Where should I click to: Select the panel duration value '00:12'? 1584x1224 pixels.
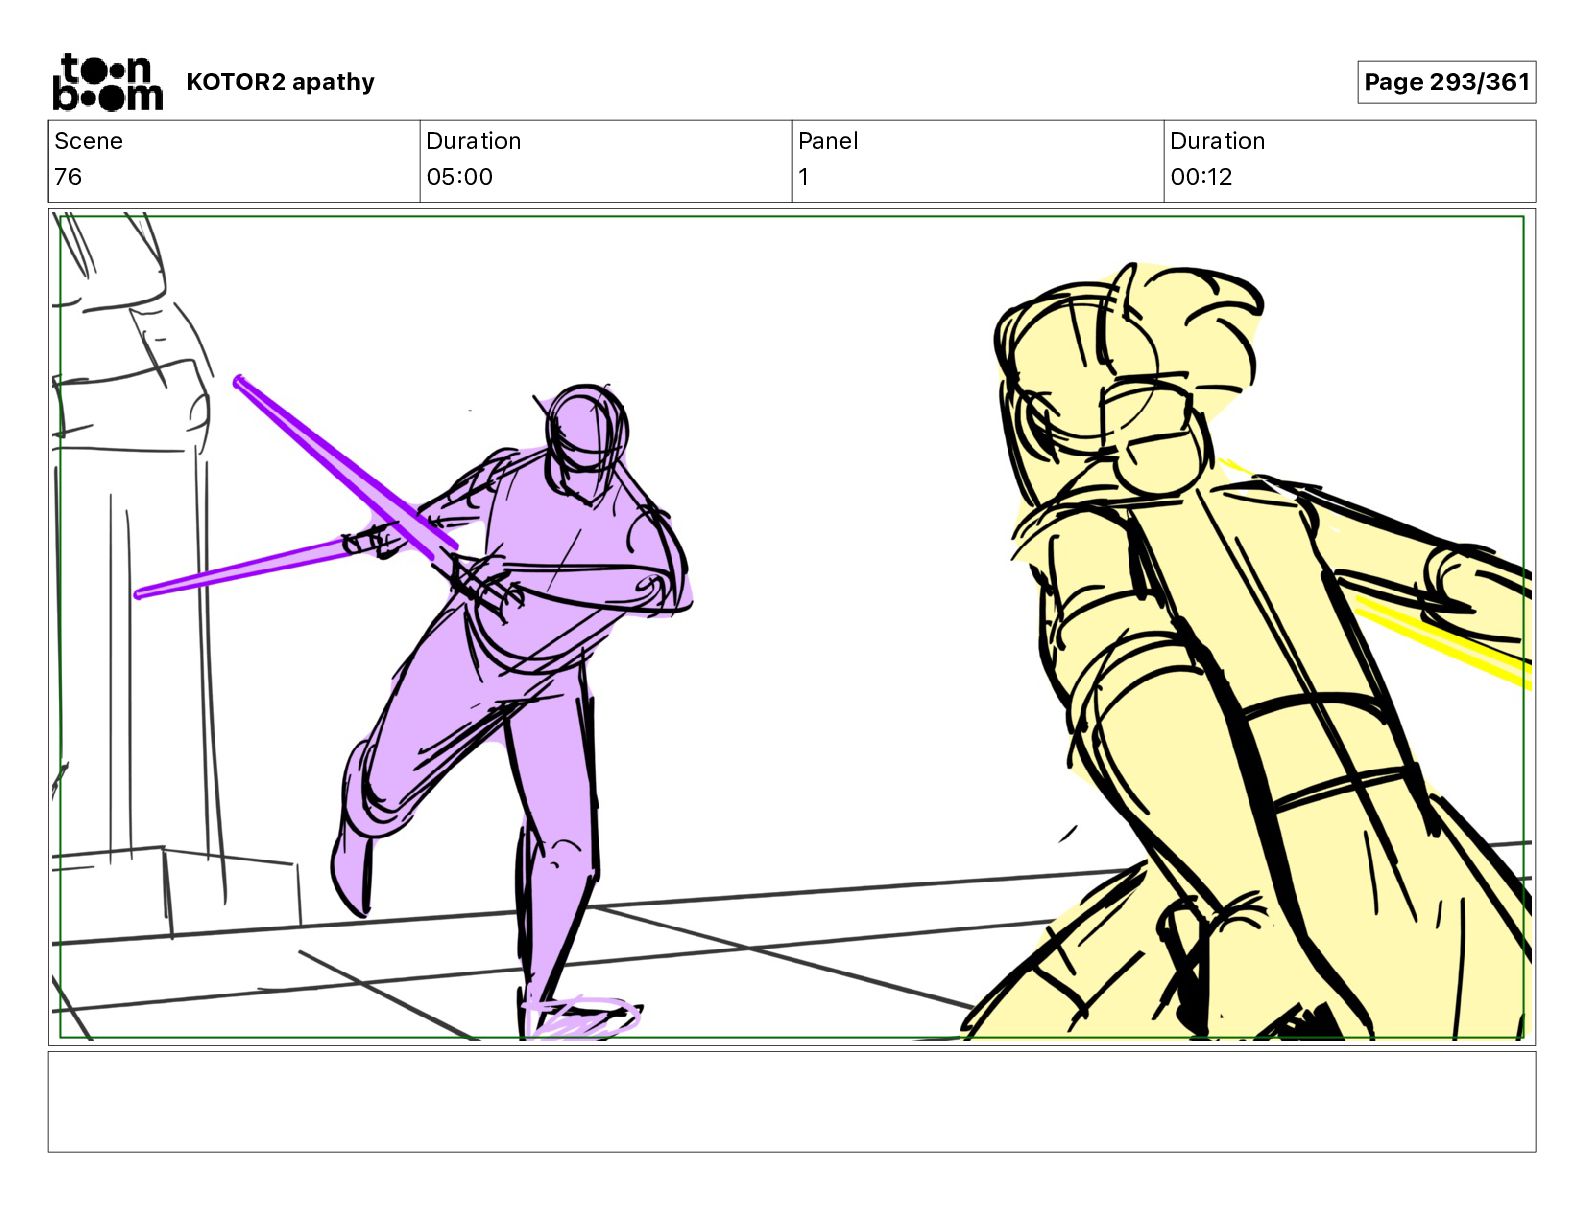[1201, 177]
